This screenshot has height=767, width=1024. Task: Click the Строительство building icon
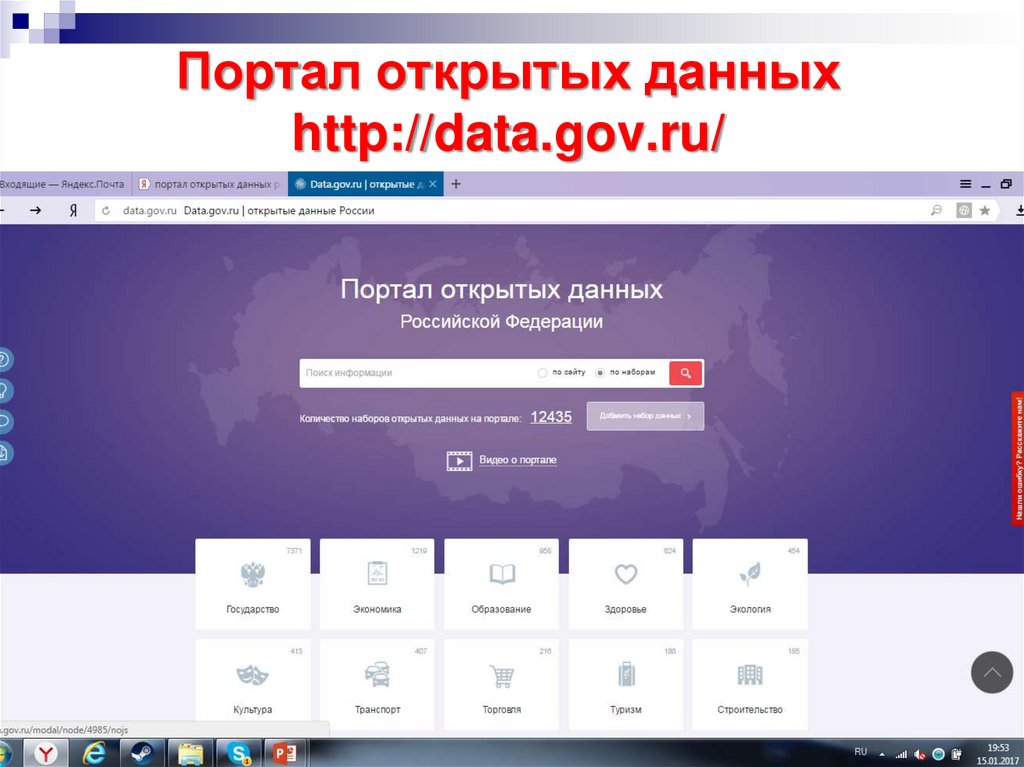(750, 674)
